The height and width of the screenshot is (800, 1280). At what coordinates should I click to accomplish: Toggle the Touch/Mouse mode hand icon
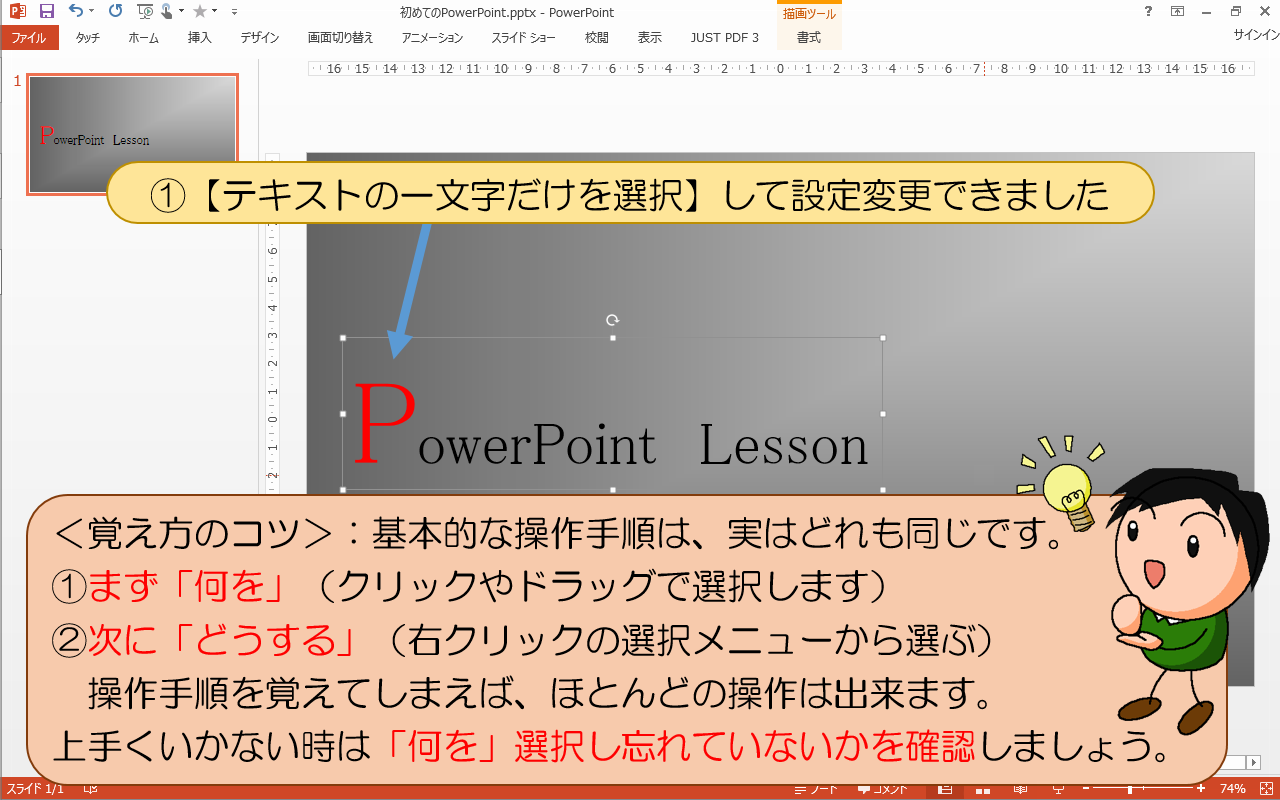167,12
